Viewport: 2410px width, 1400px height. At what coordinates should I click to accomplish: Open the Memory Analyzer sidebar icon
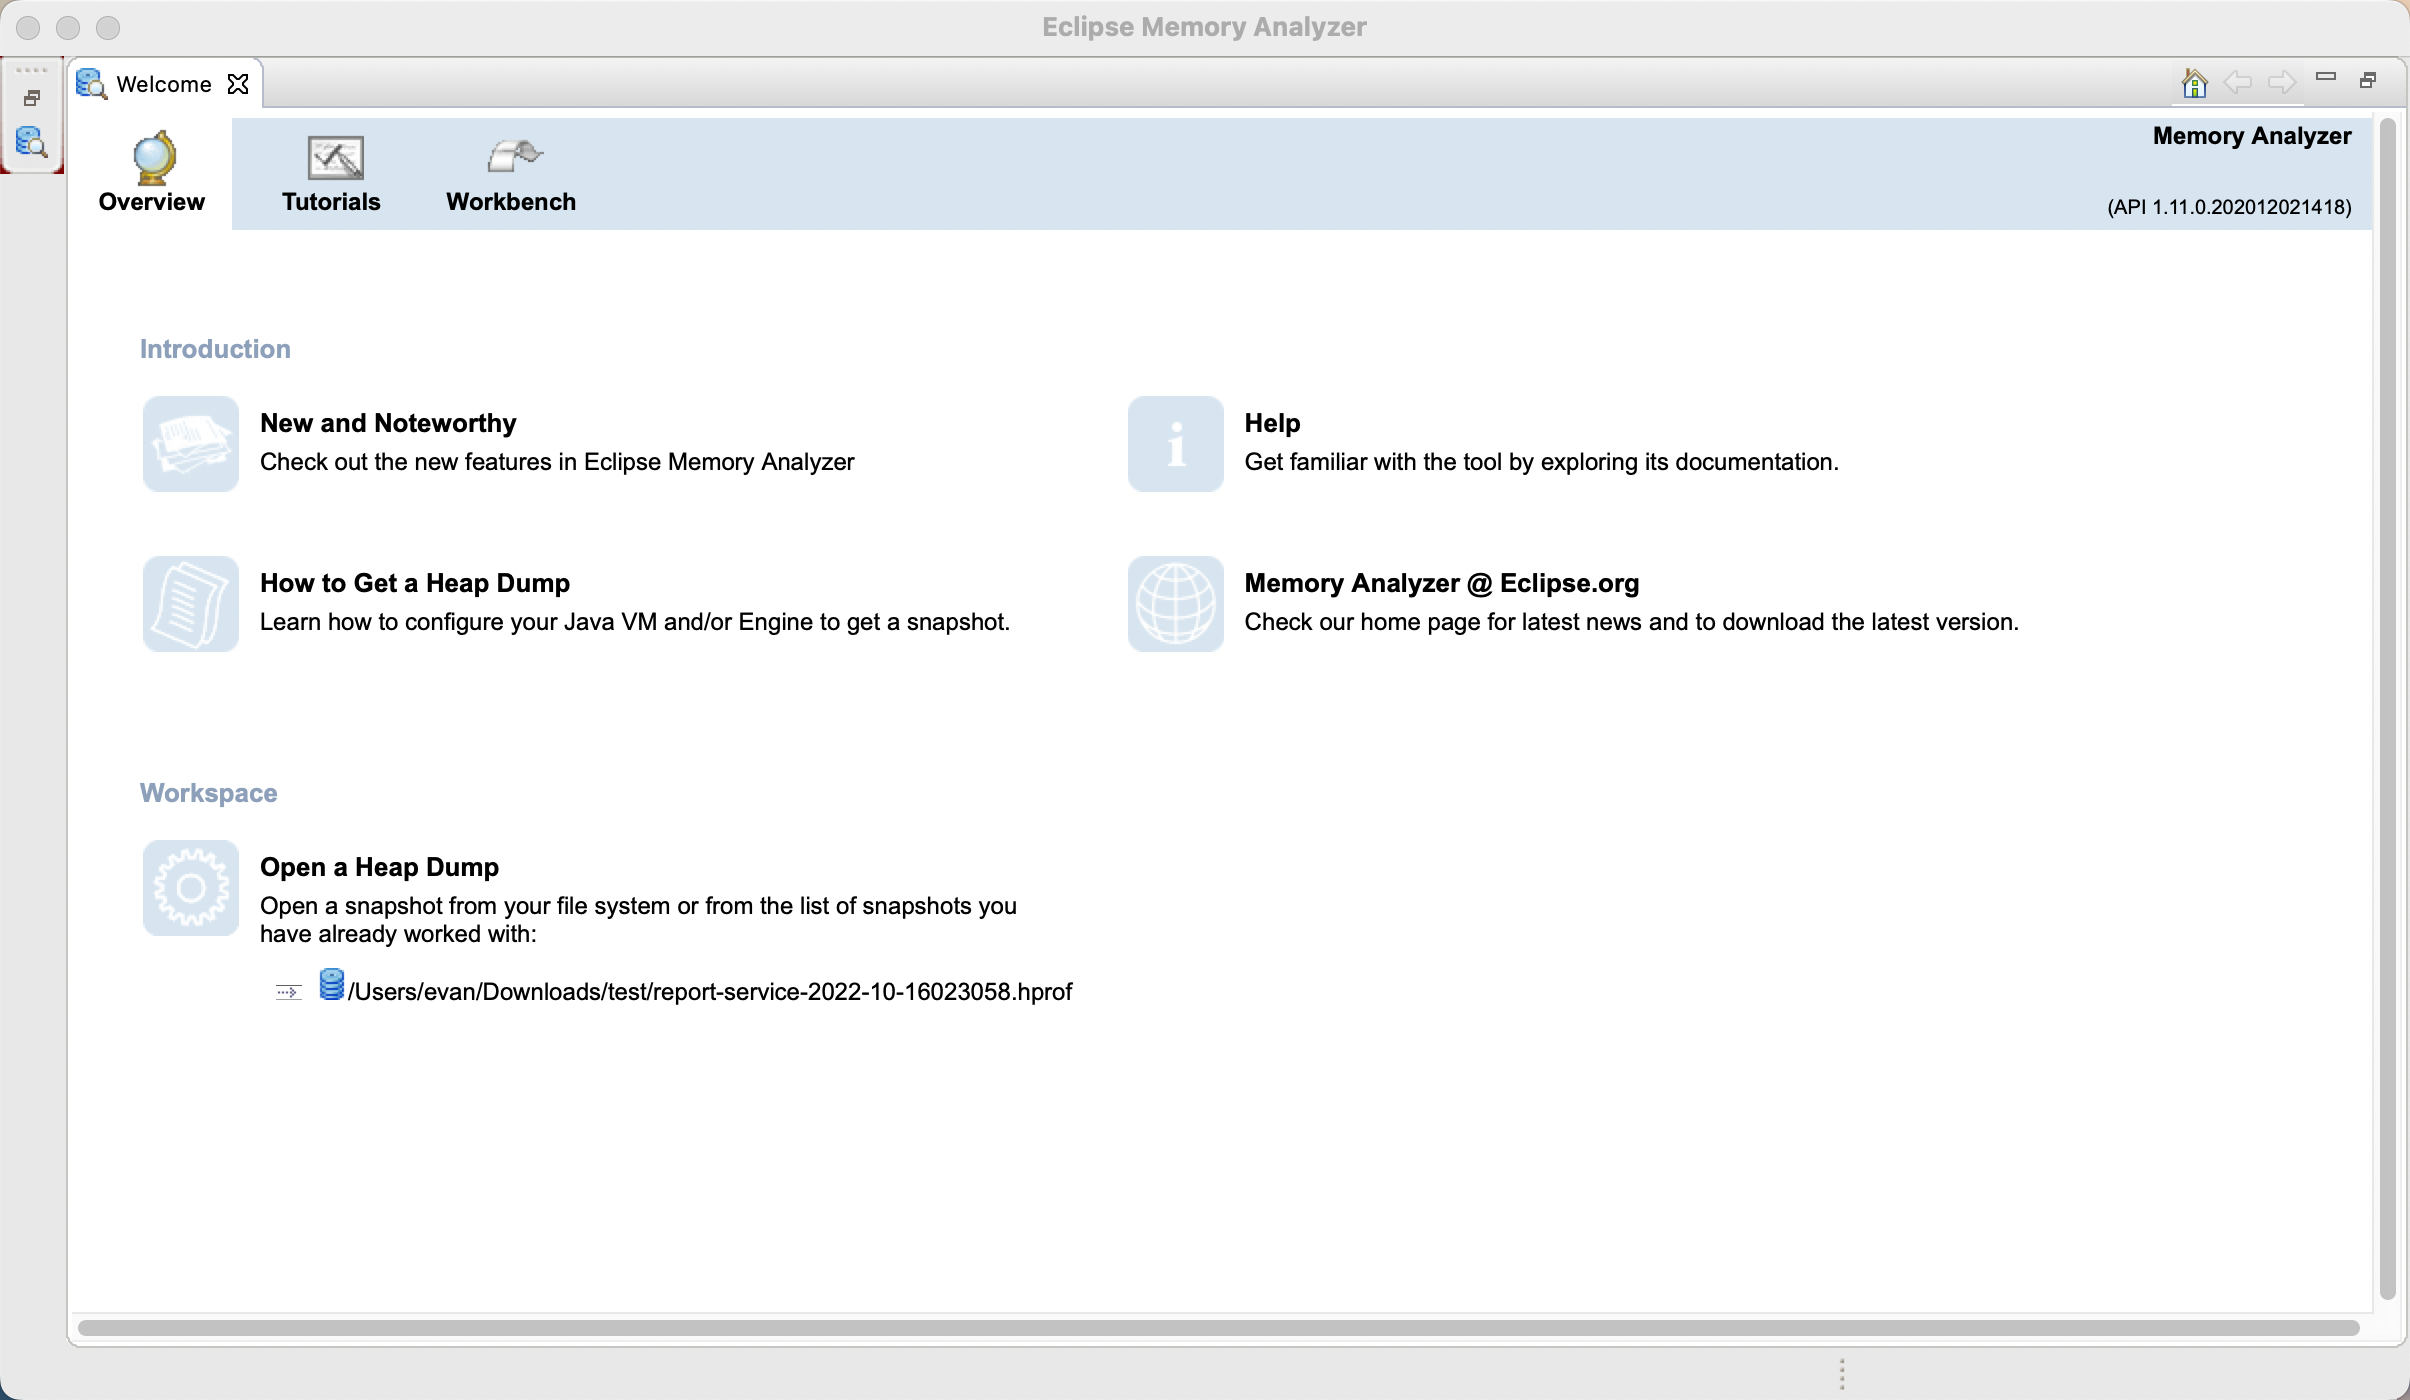point(32,142)
